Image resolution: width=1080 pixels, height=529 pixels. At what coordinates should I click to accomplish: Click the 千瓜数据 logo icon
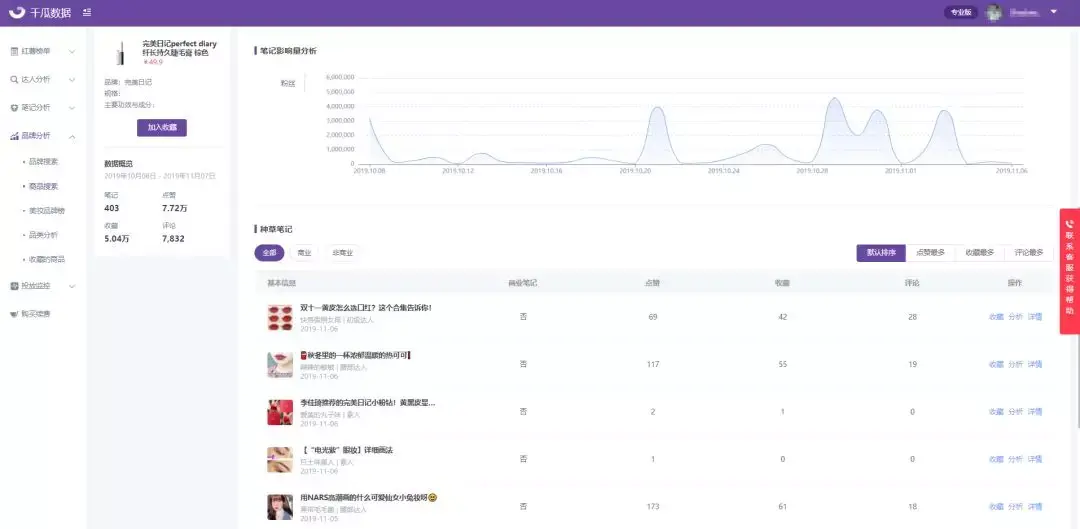pyautogui.click(x=16, y=12)
